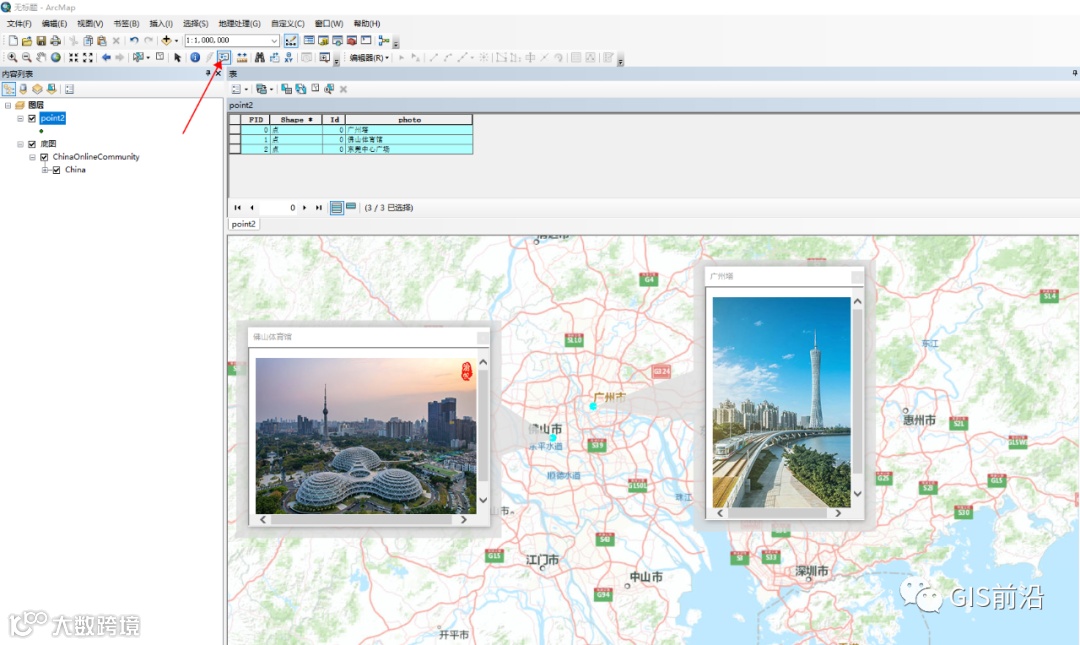Click the Full Extent globe icon
Viewport: 1080px width, 645px height.
coord(56,57)
